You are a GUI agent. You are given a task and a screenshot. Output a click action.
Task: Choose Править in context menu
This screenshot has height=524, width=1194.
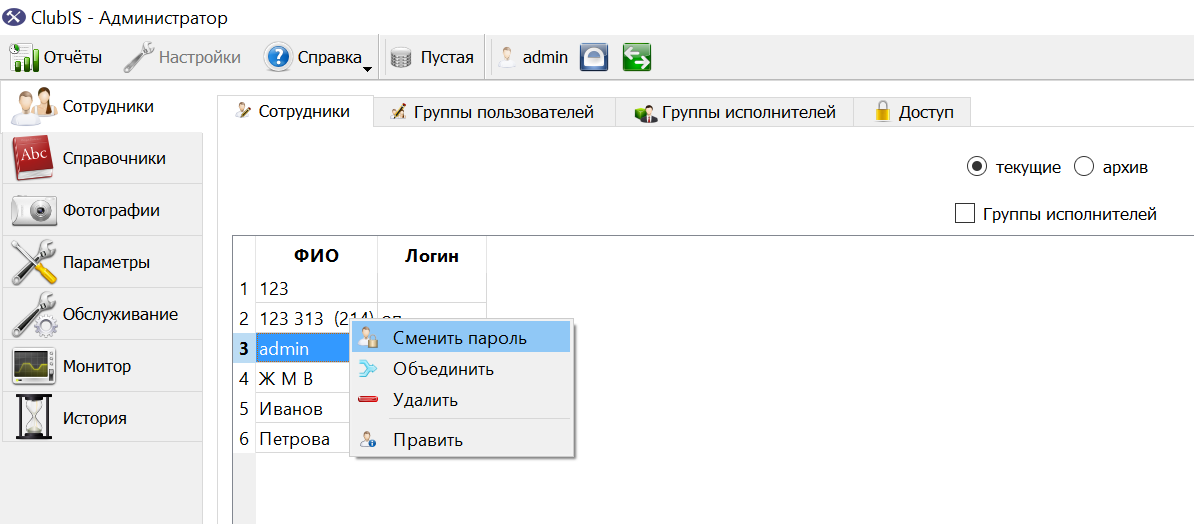click(x=461, y=439)
